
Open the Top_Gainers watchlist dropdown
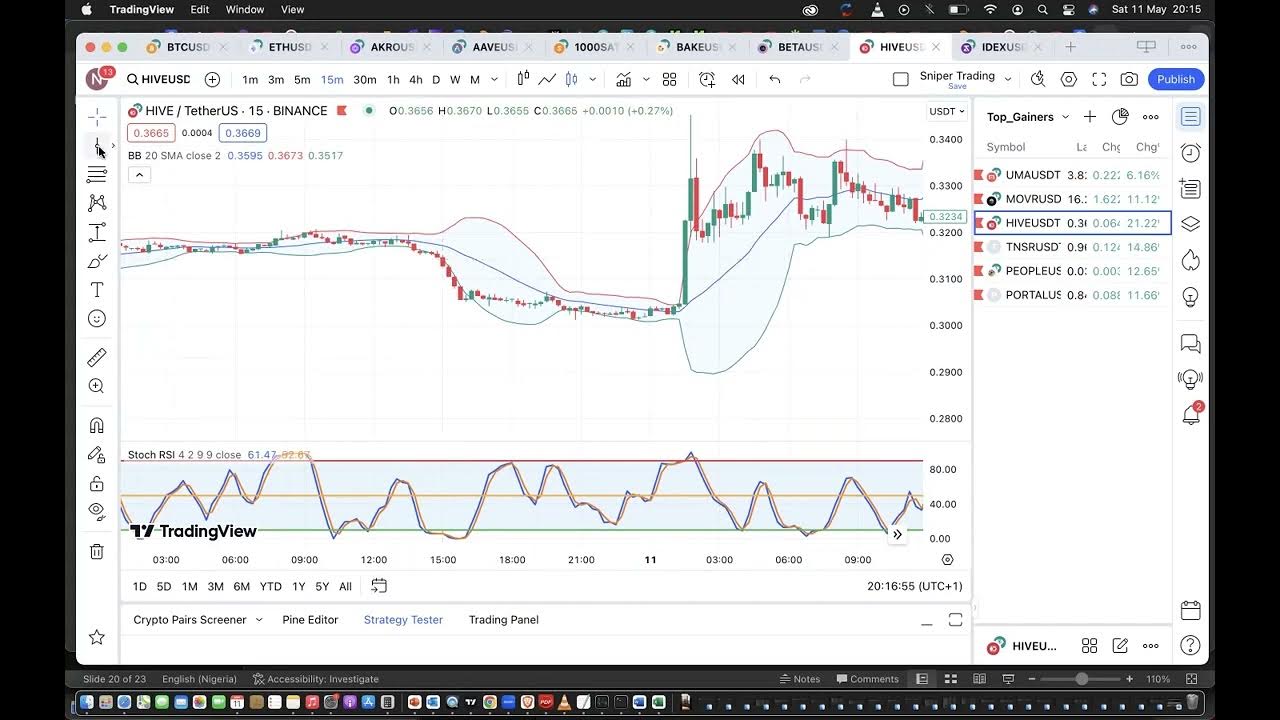pyautogui.click(x=1028, y=117)
